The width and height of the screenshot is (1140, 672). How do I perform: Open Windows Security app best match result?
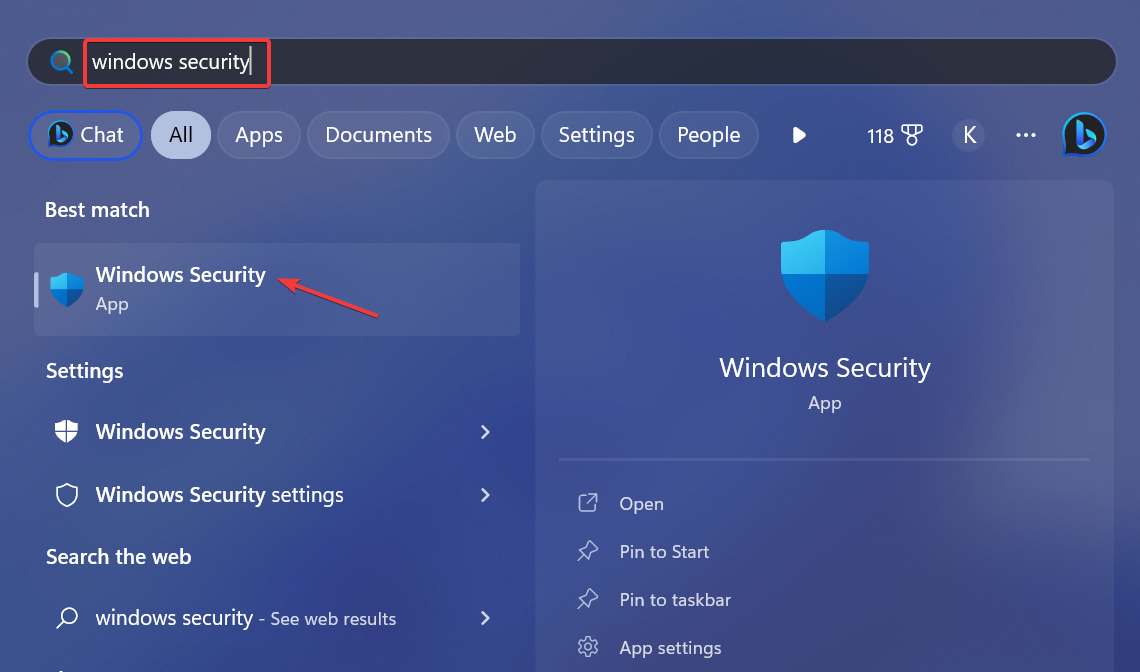click(277, 289)
